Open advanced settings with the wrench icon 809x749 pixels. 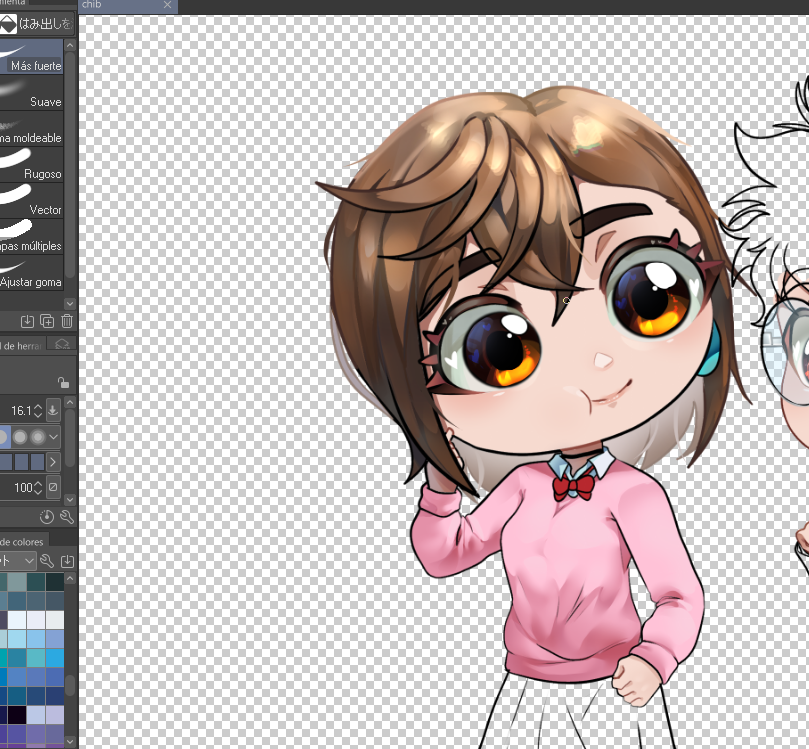(x=65, y=515)
